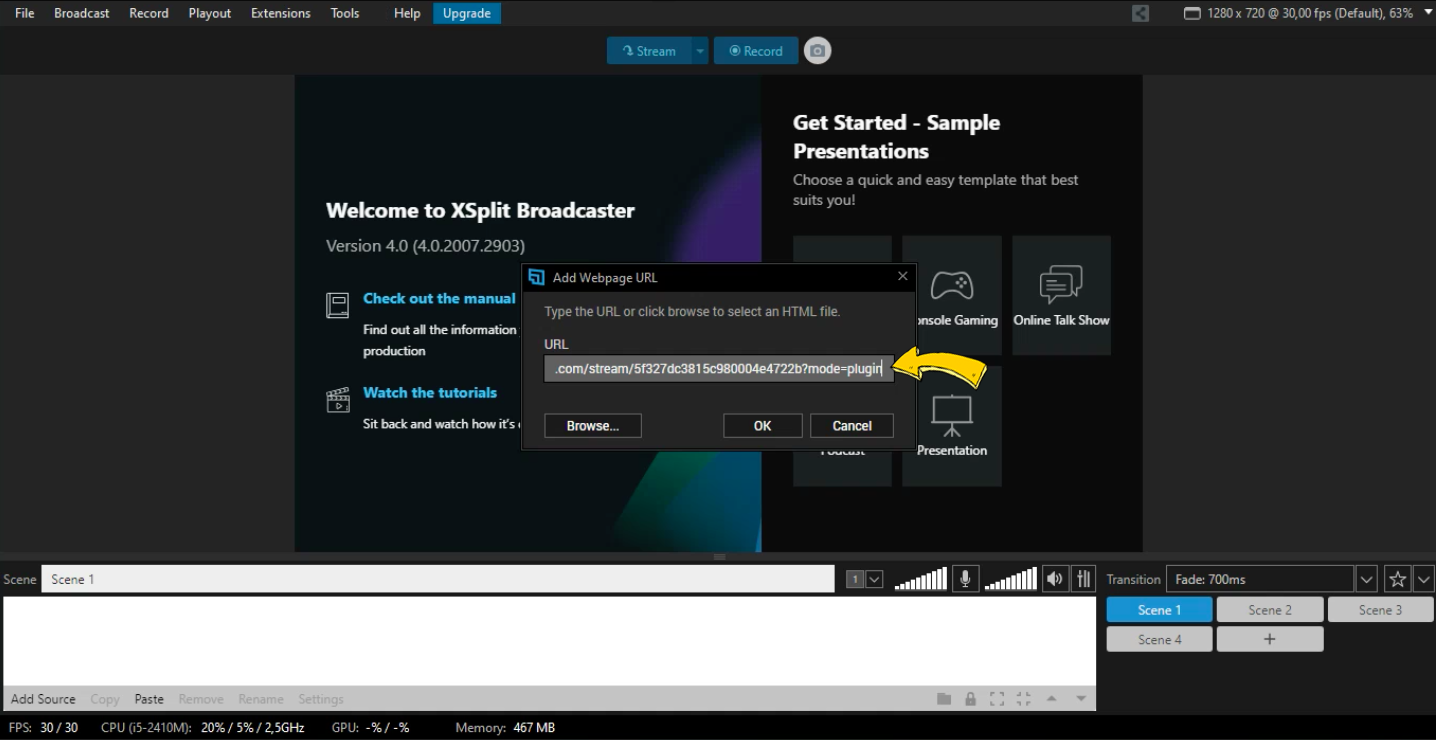Adjust the speaker volume level bars
The image size is (1436, 740).
(1010, 579)
